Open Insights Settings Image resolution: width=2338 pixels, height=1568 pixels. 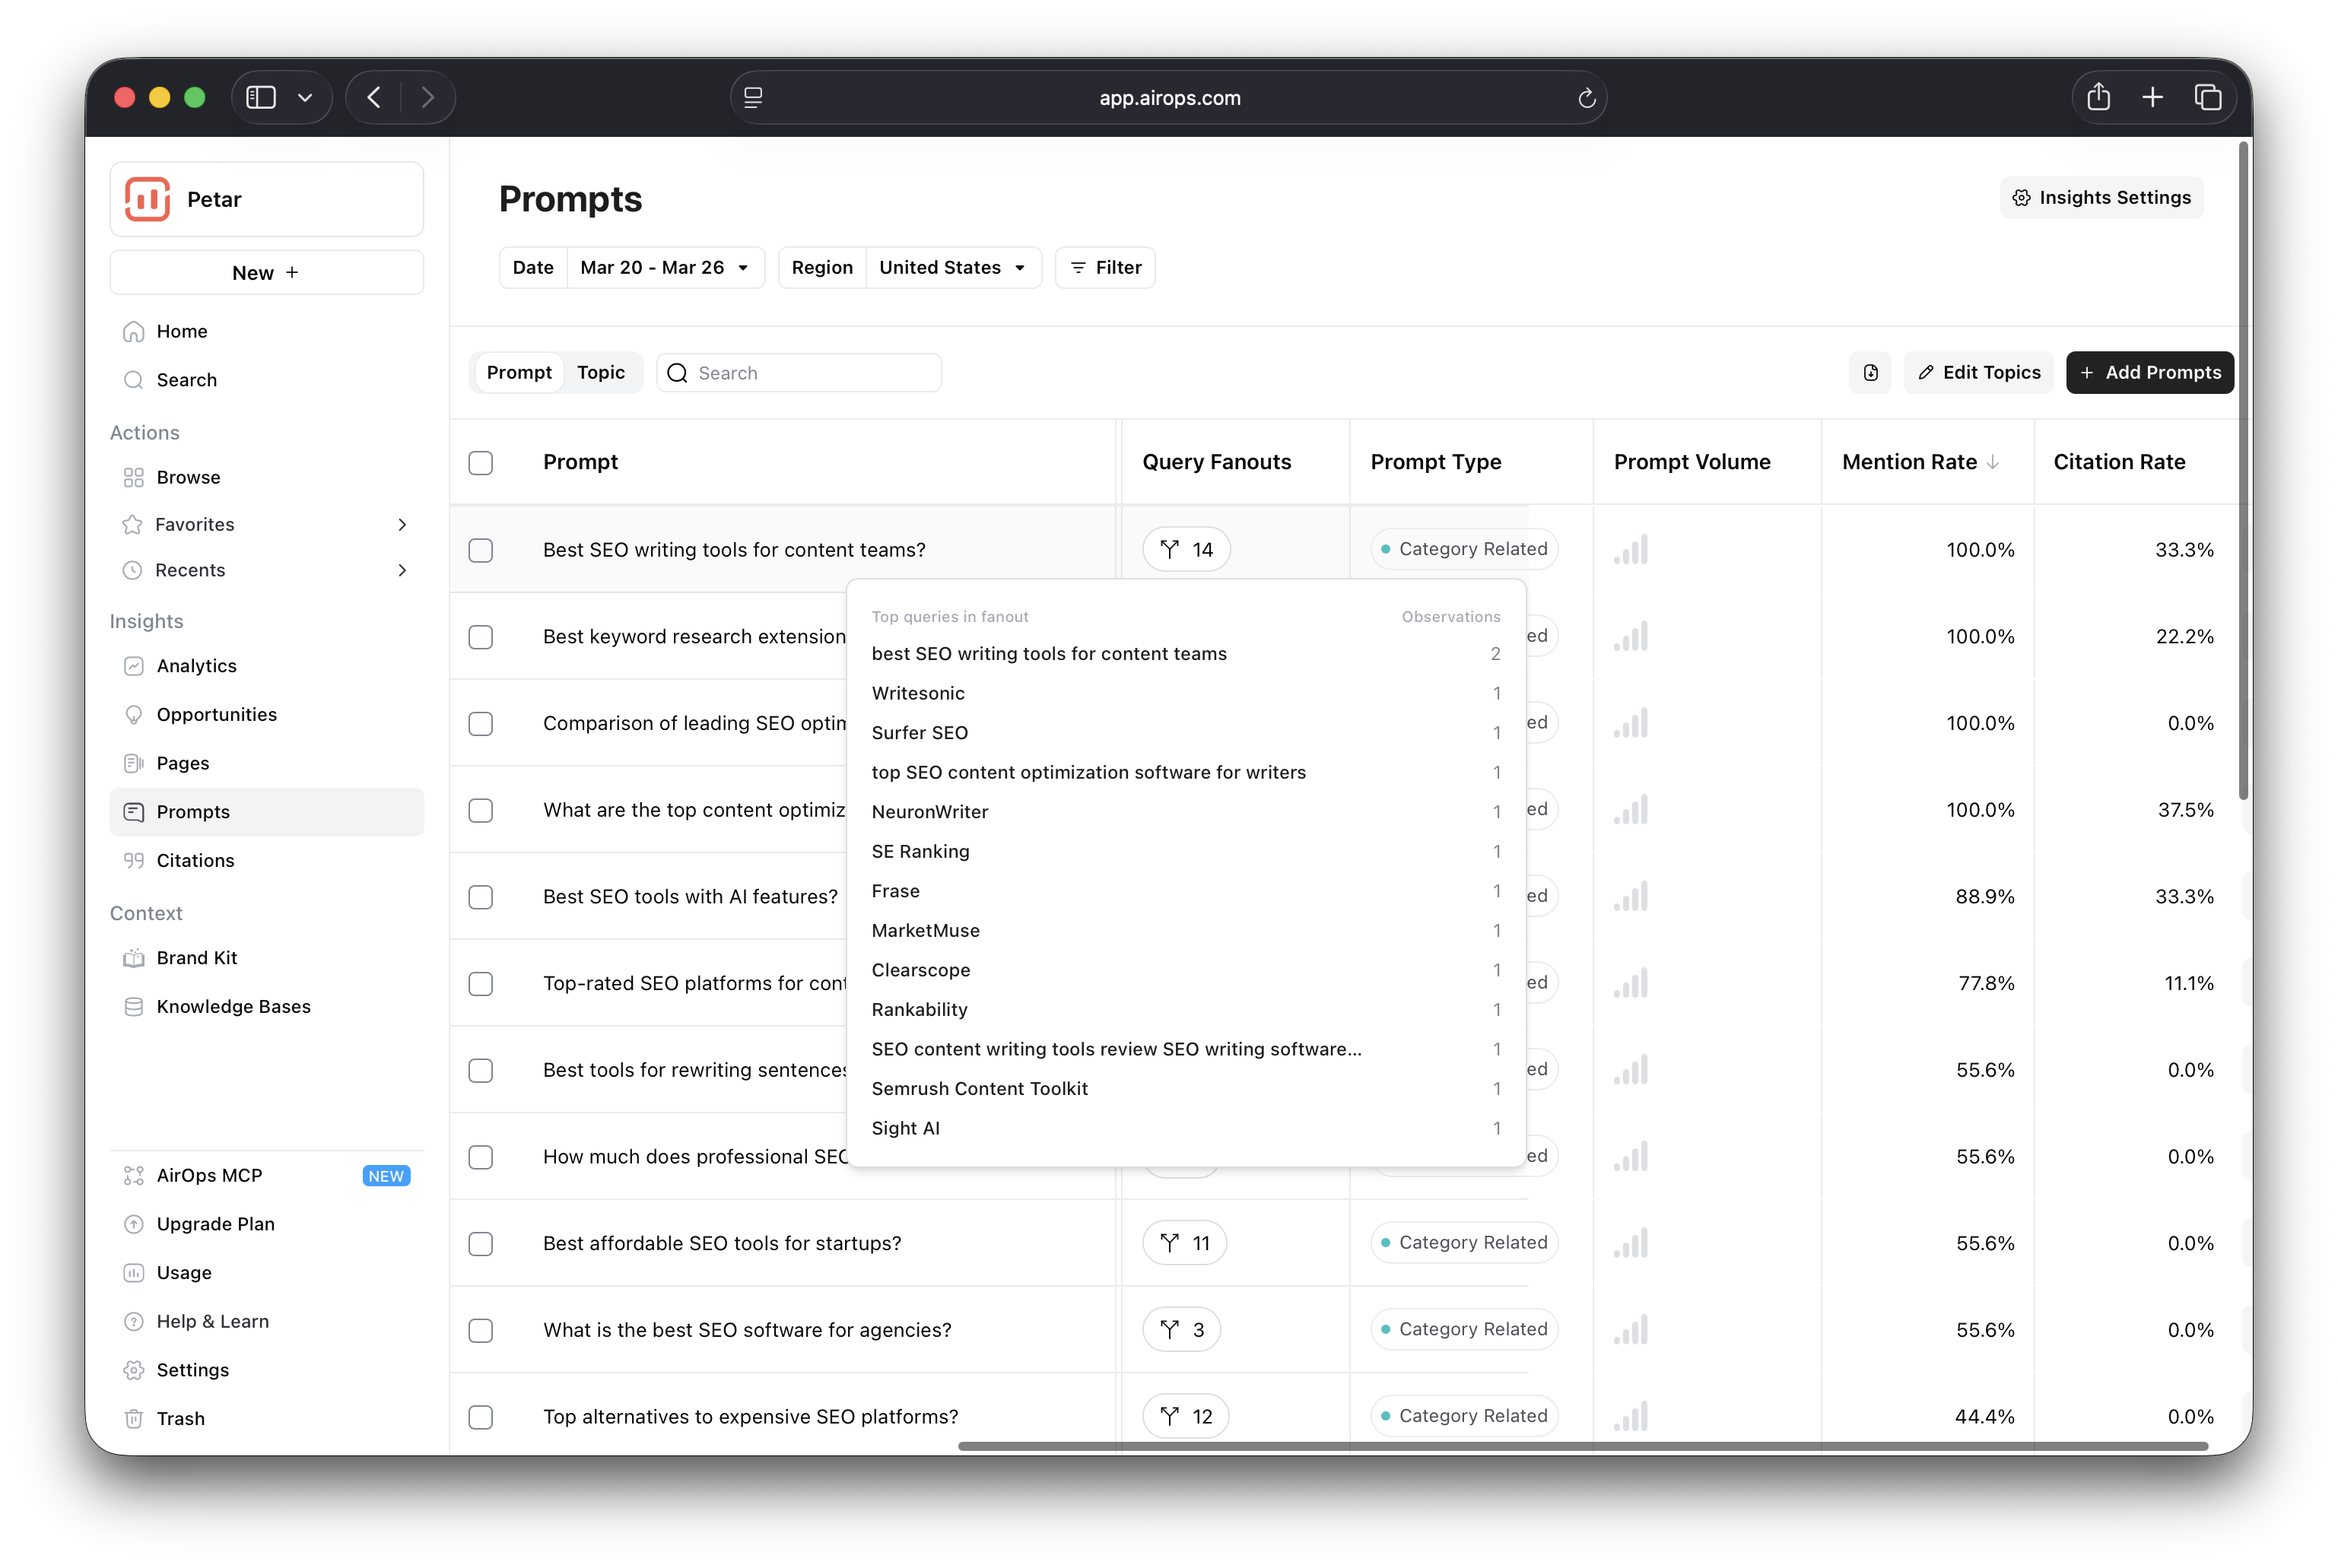[2101, 198]
